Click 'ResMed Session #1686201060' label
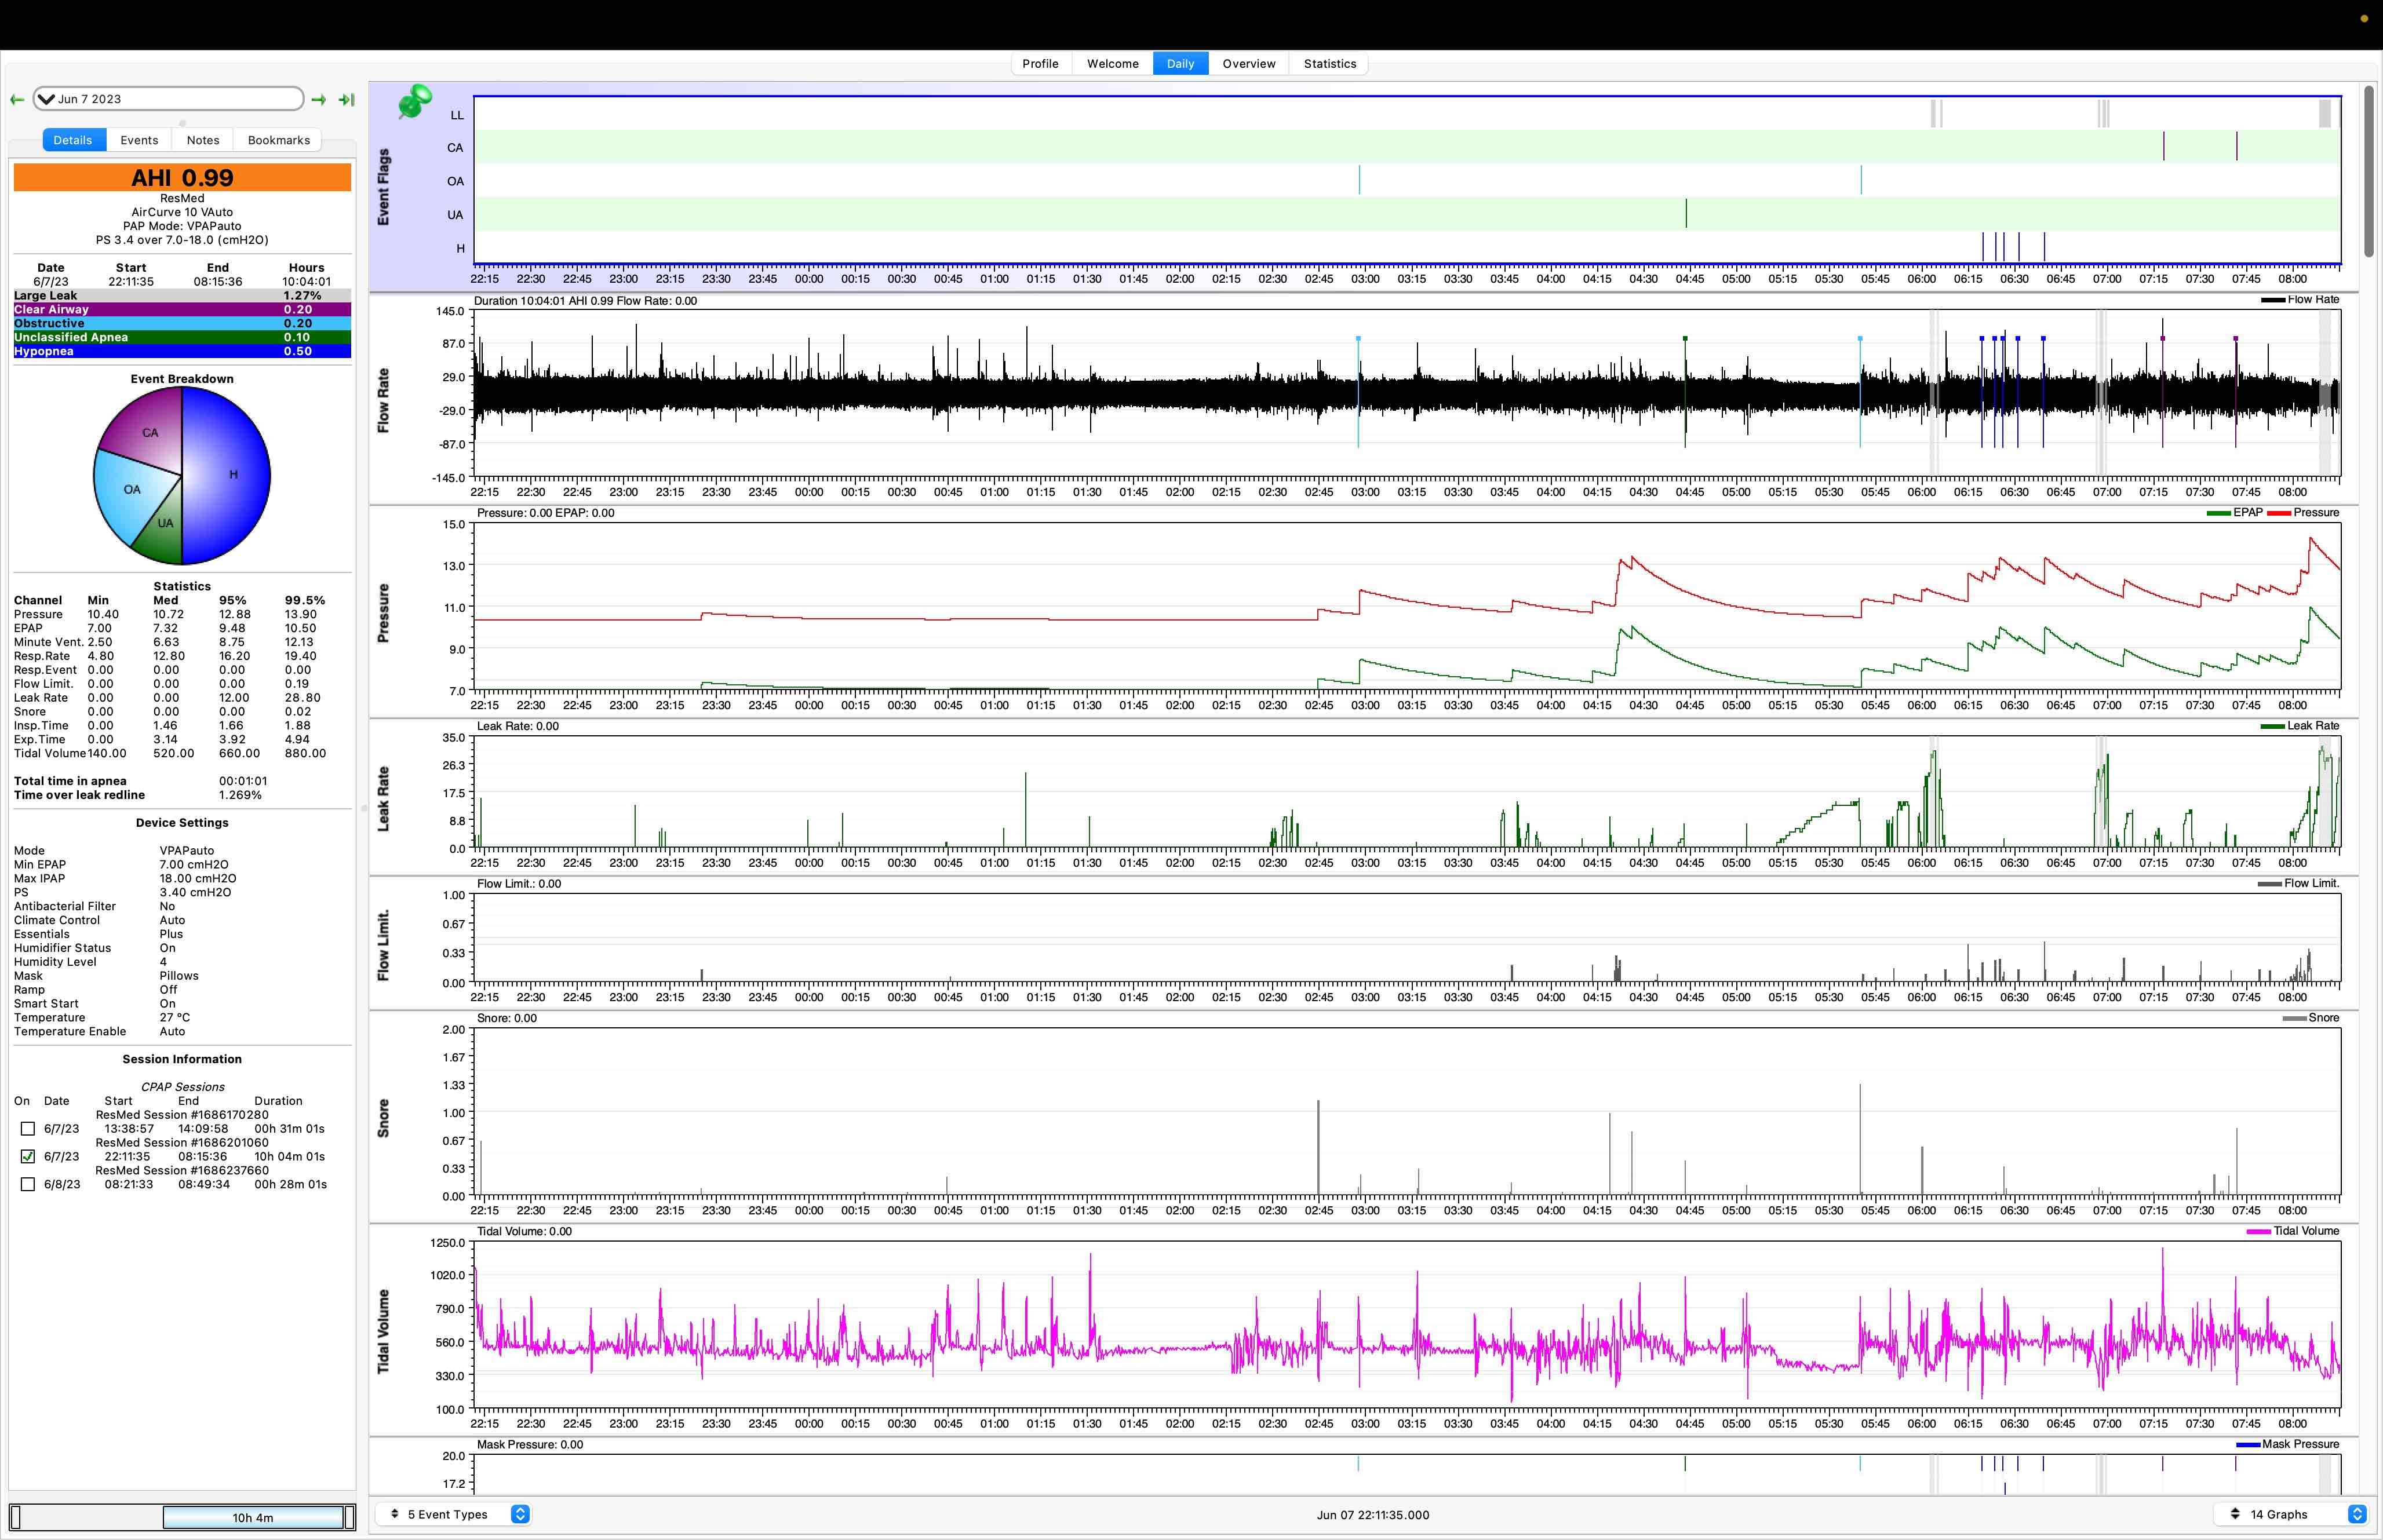Image resolution: width=2383 pixels, height=1540 pixels. pyautogui.click(x=182, y=1142)
